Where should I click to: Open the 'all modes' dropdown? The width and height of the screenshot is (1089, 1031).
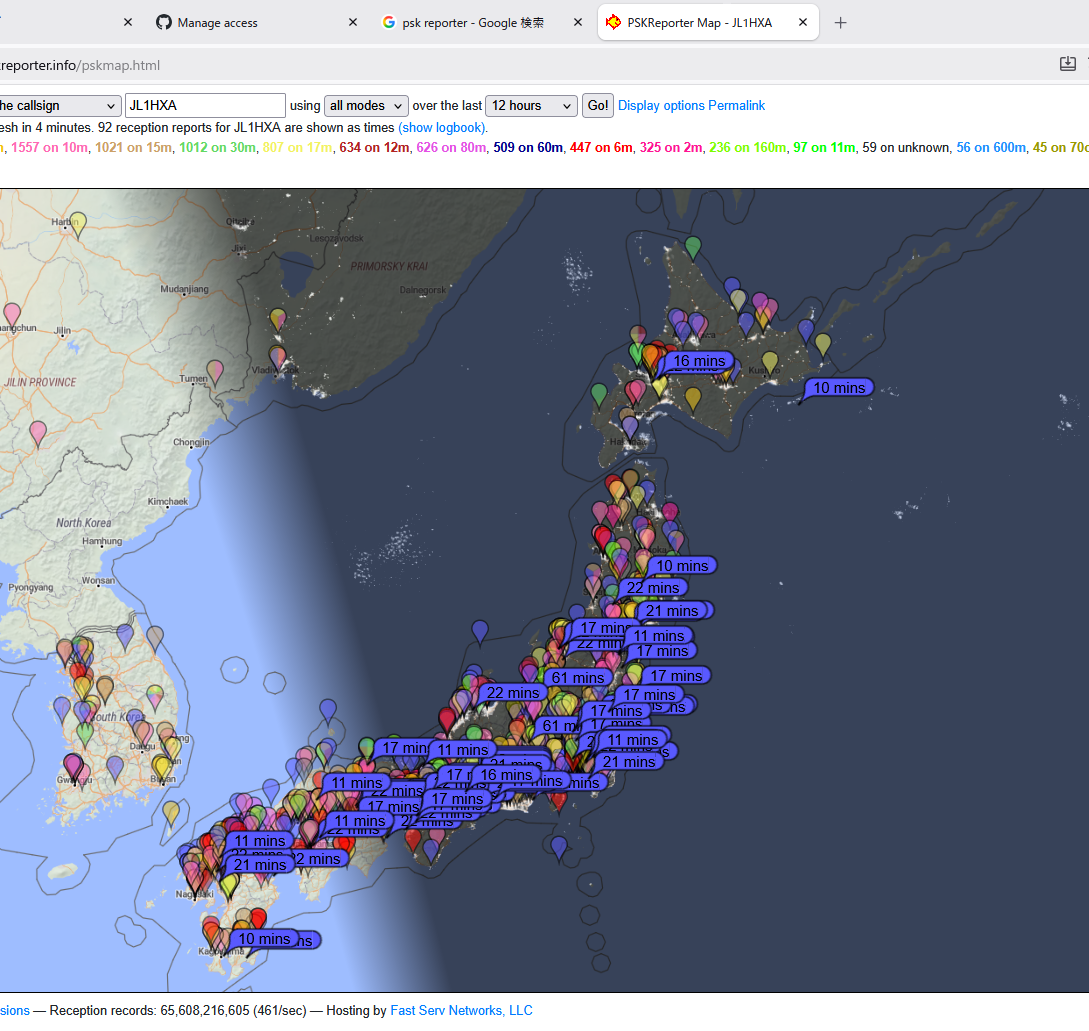366,106
